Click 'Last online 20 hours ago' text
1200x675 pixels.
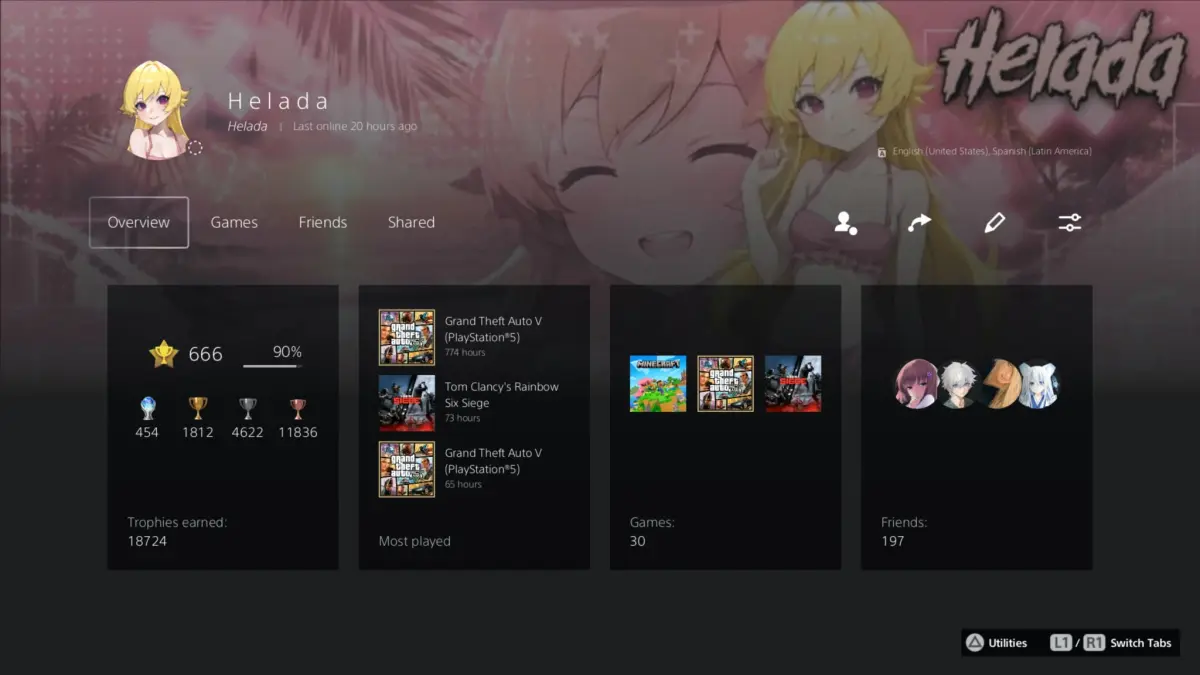tap(355, 127)
